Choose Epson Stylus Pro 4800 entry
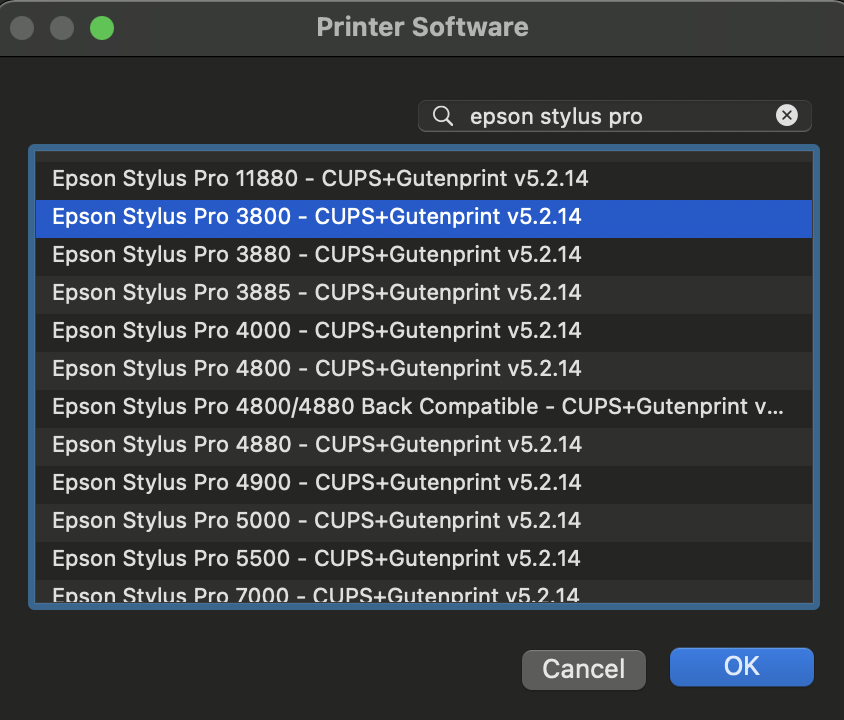The image size is (844, 720). pyautogui.click(x=424, y=369)
